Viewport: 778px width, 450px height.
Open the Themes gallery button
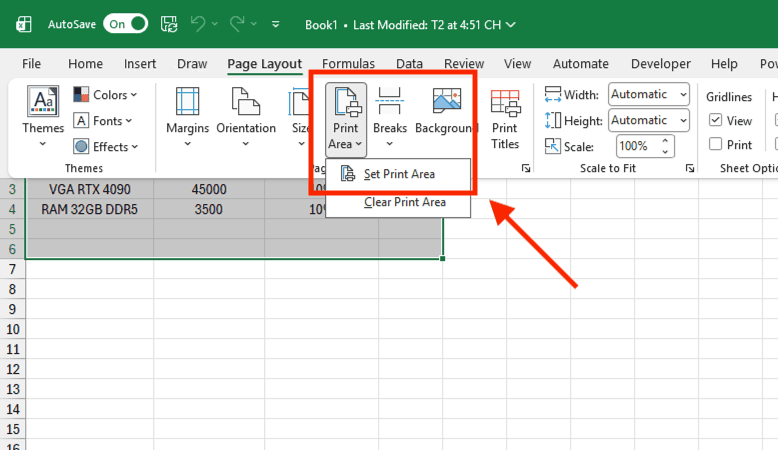43,117
